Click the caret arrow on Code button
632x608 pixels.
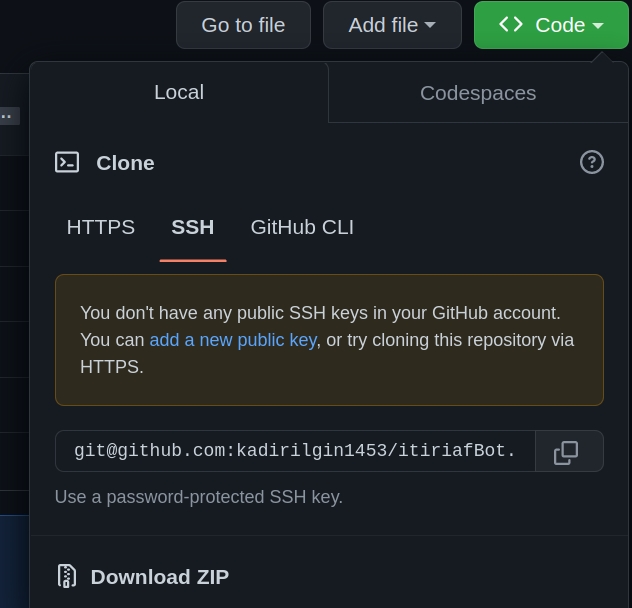click(598, 26)
